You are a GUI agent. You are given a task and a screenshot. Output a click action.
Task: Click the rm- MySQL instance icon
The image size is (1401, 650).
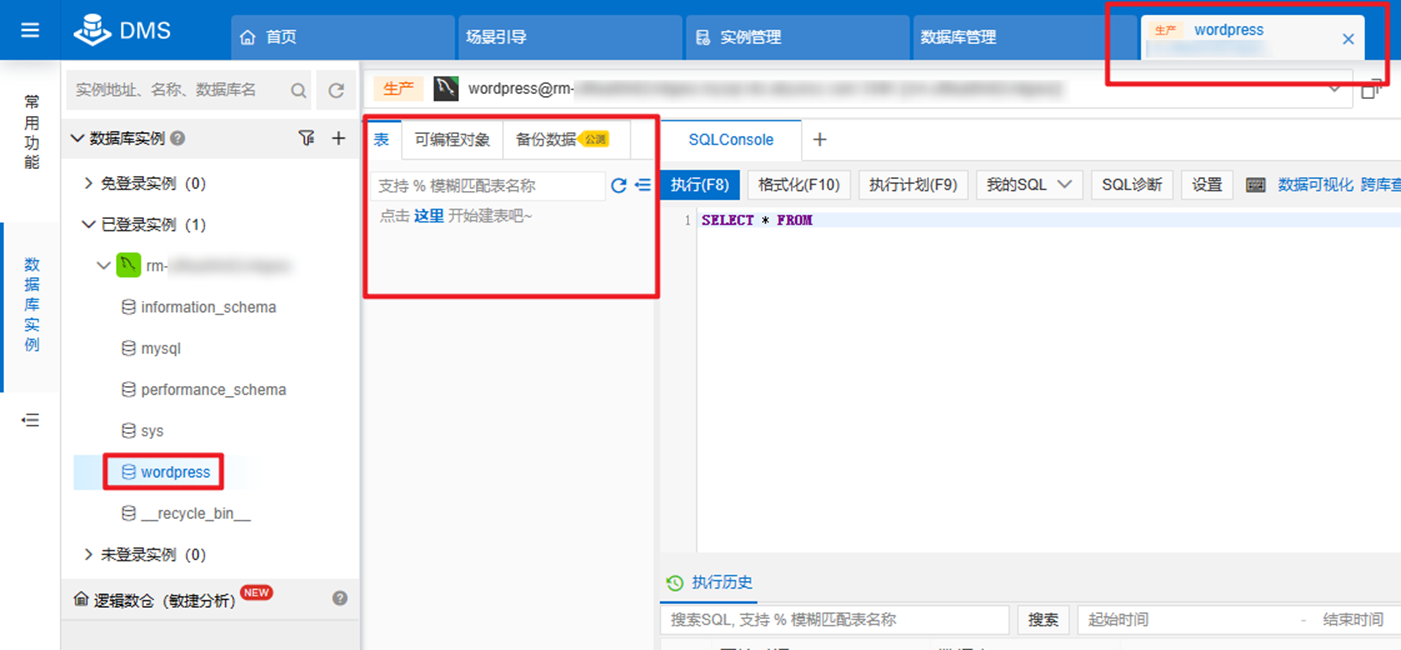click(128, 265)
